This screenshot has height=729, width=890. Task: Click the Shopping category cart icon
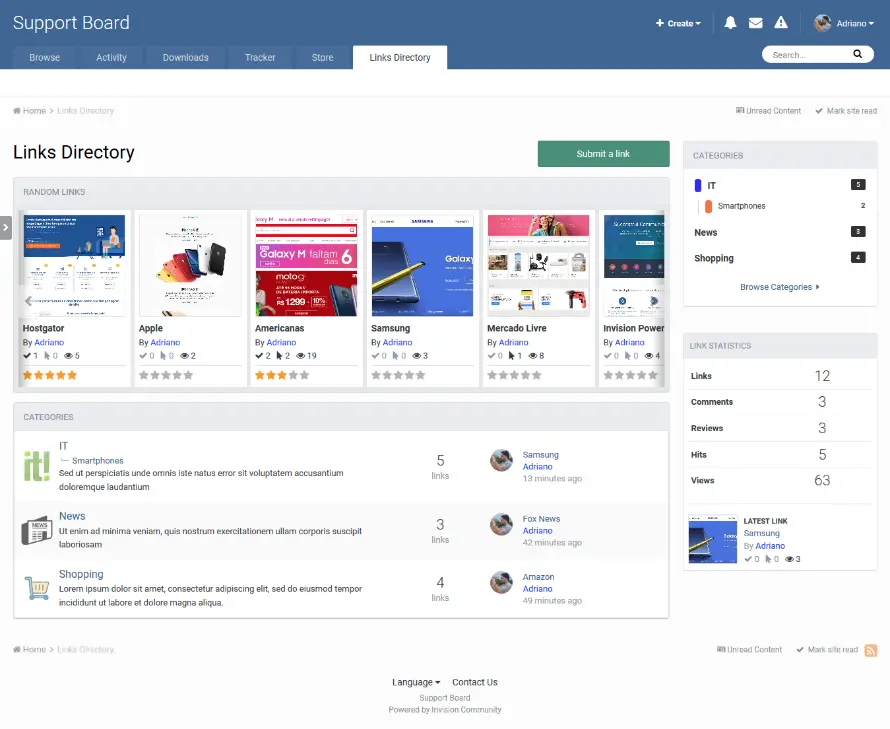[37, 588]
